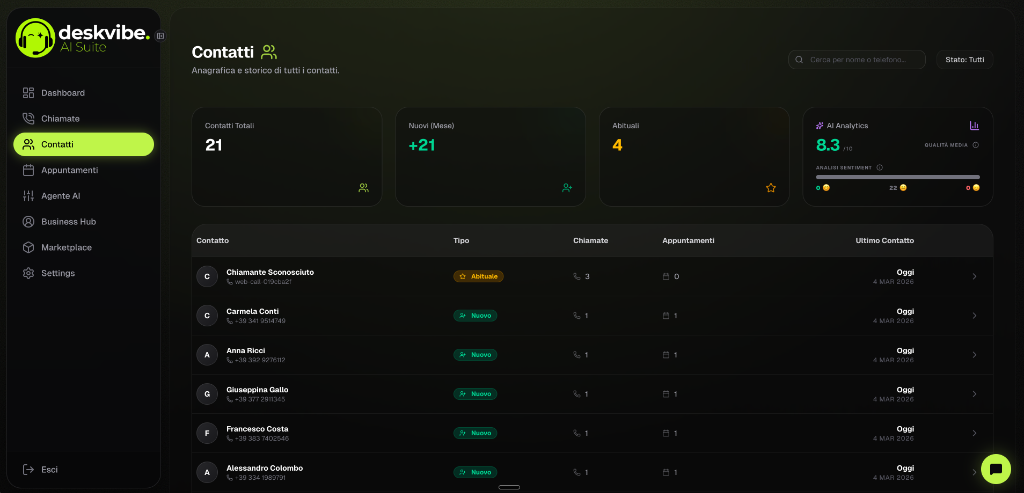Open Chiamate from the sidebar
The image size is (1024, 493).
point(60,119)
